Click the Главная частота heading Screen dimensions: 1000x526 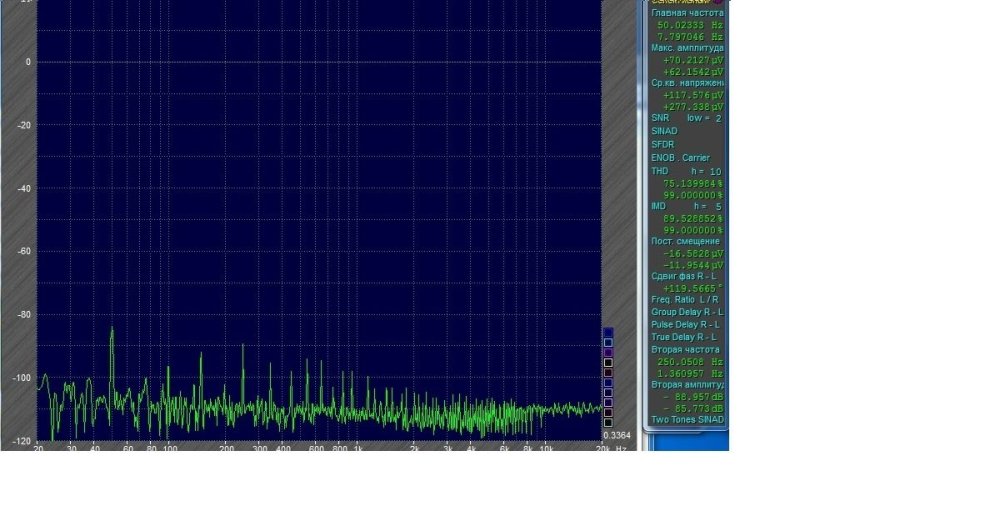tap(687, 13)
